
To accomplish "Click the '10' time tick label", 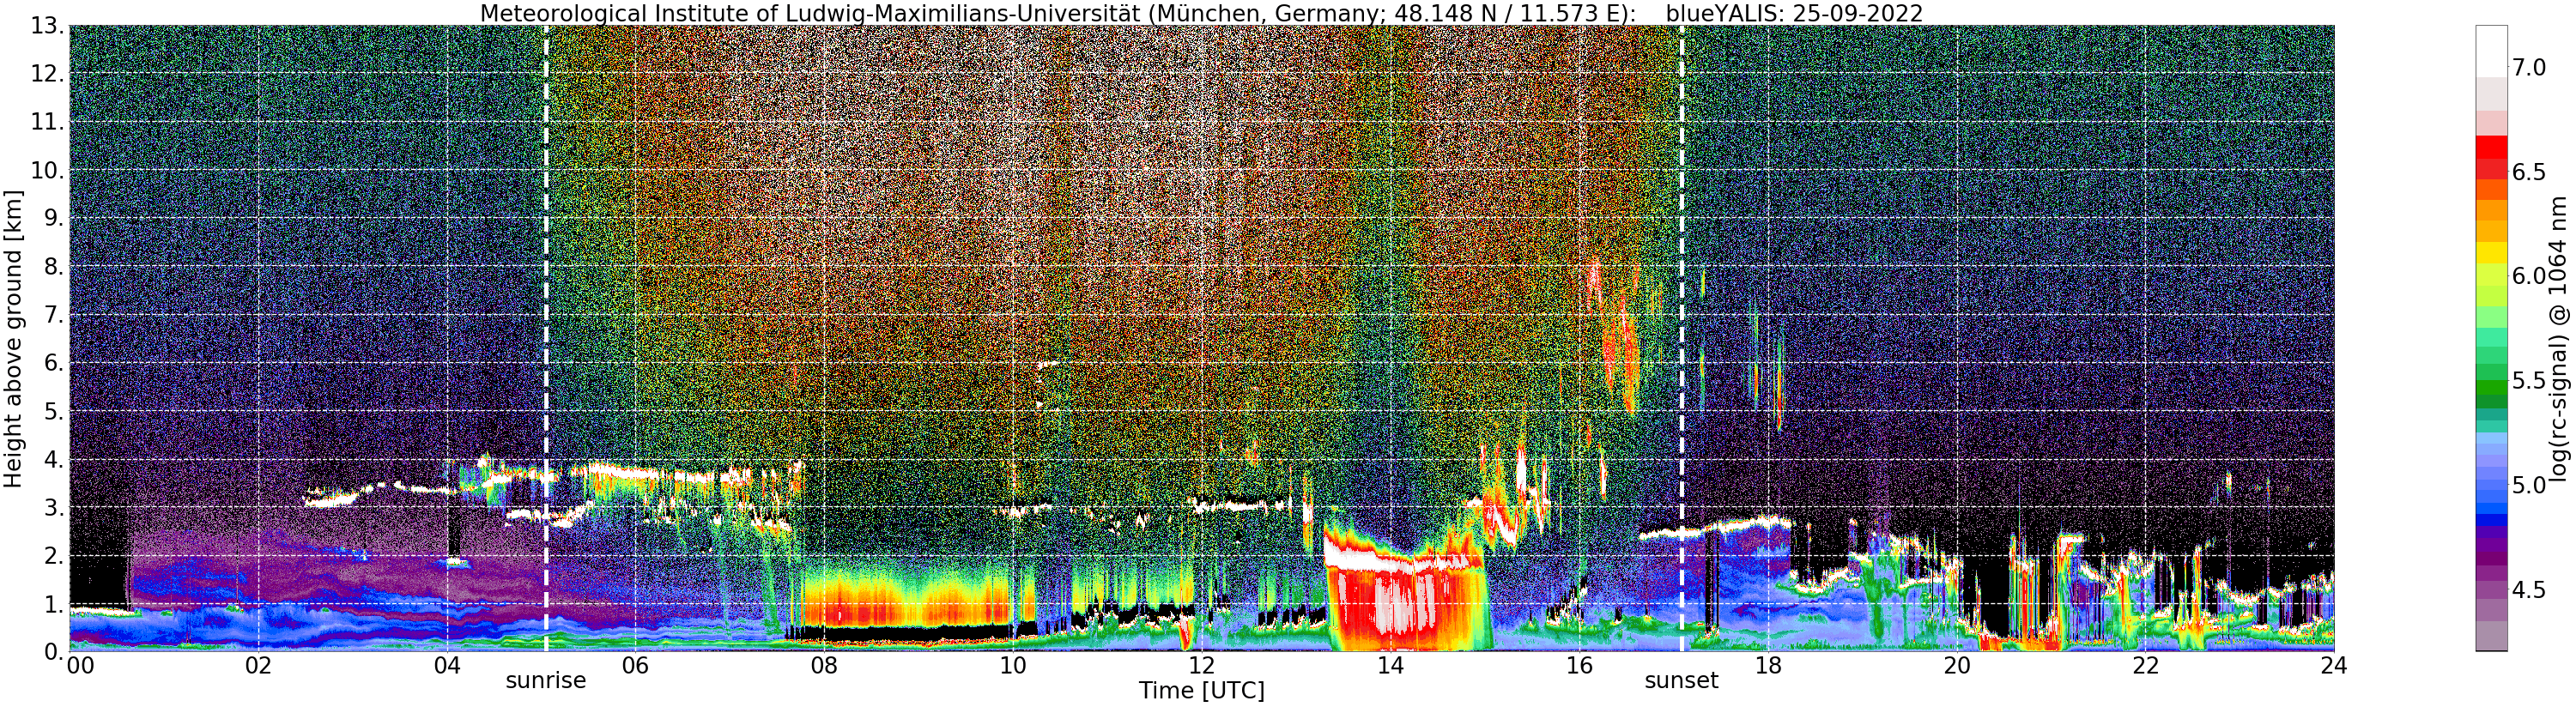I will coord(1013,665).
